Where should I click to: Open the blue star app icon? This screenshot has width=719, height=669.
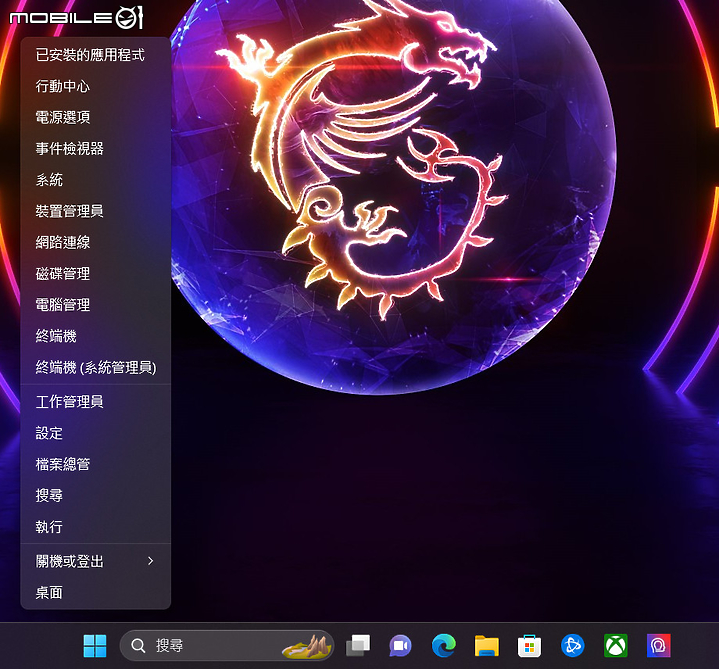point(572,646)
